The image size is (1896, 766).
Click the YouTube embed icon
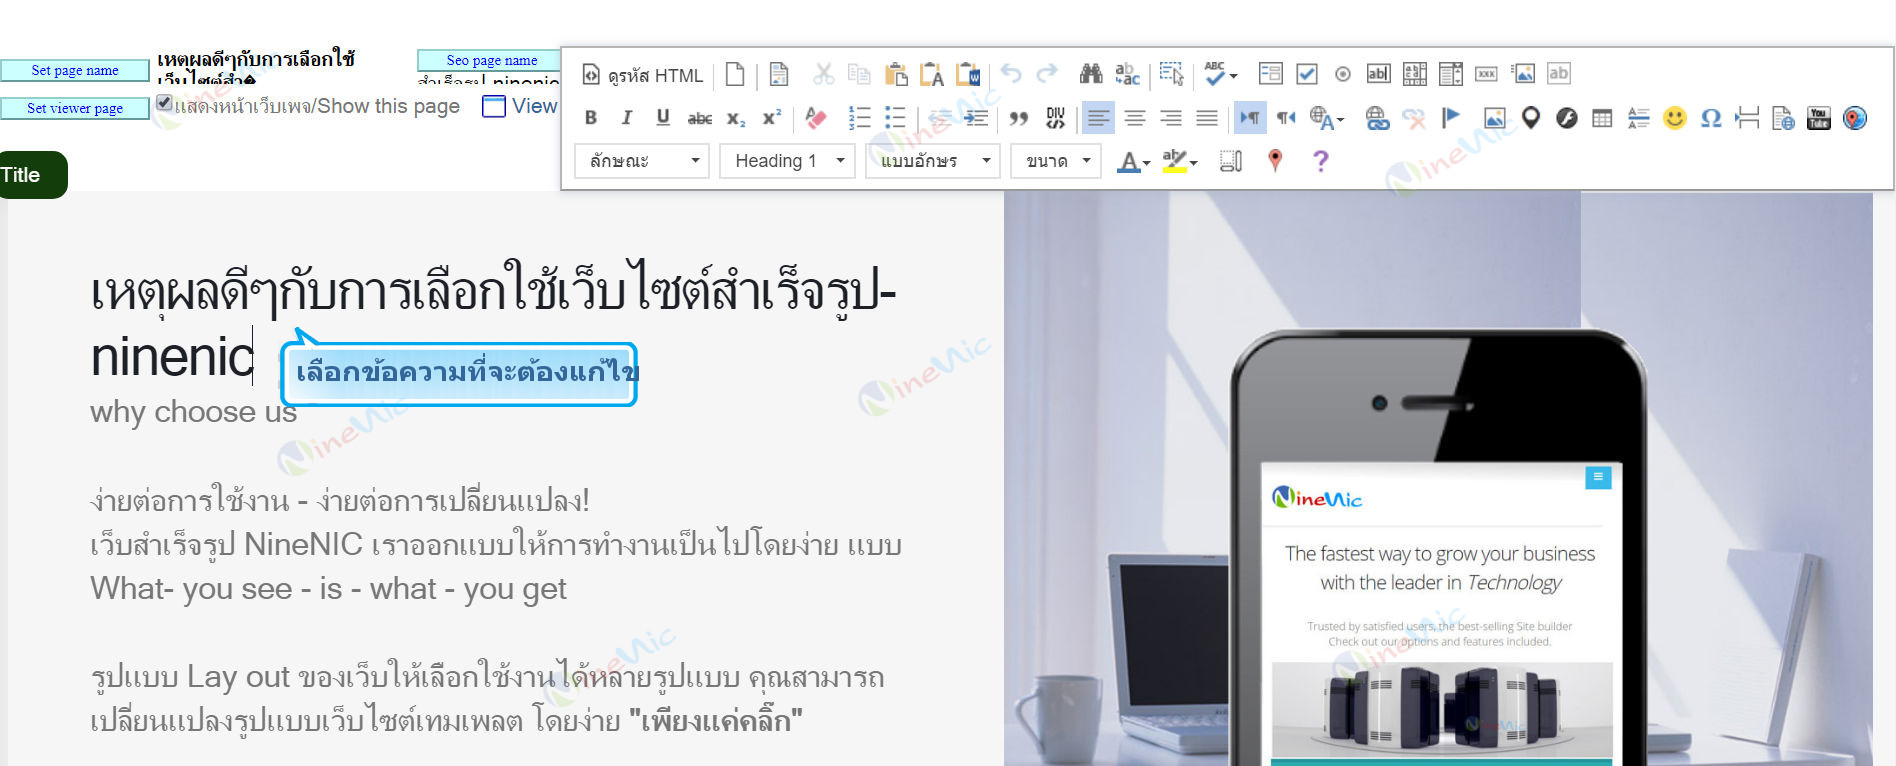[x=1819, y=118]
